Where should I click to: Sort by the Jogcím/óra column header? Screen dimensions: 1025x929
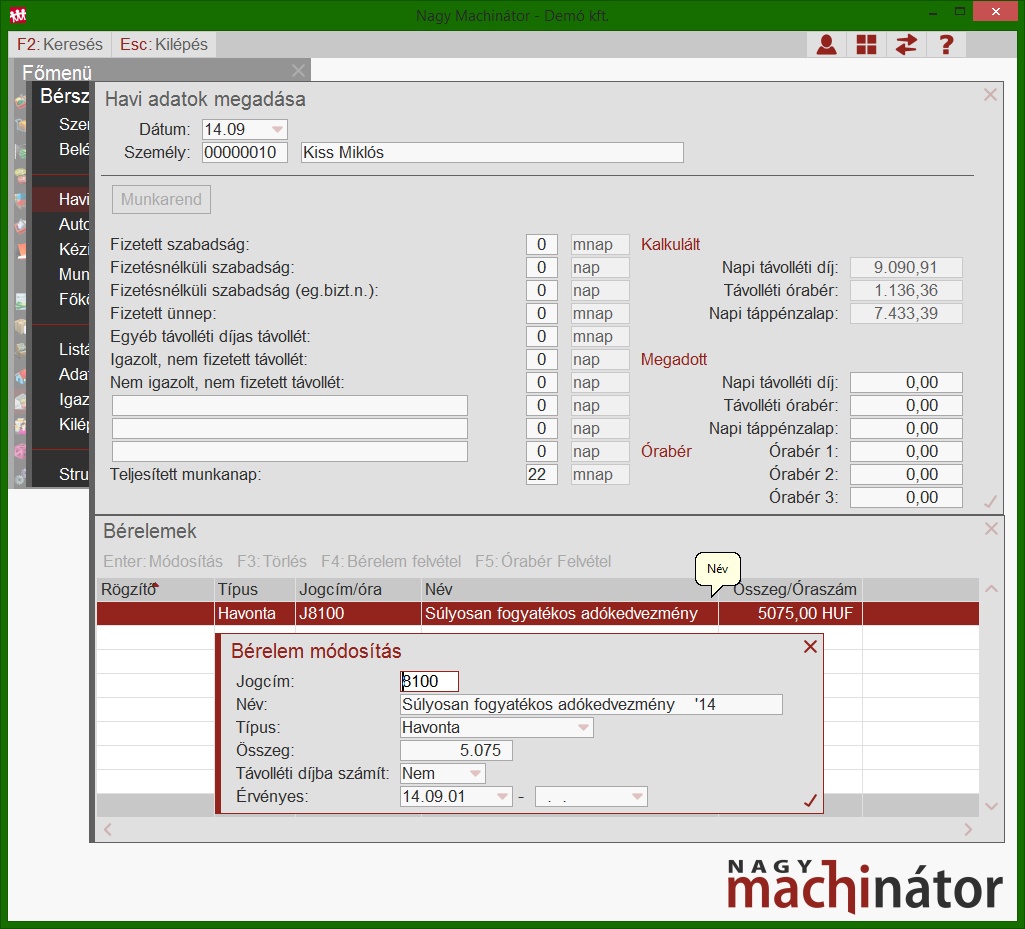358,589
